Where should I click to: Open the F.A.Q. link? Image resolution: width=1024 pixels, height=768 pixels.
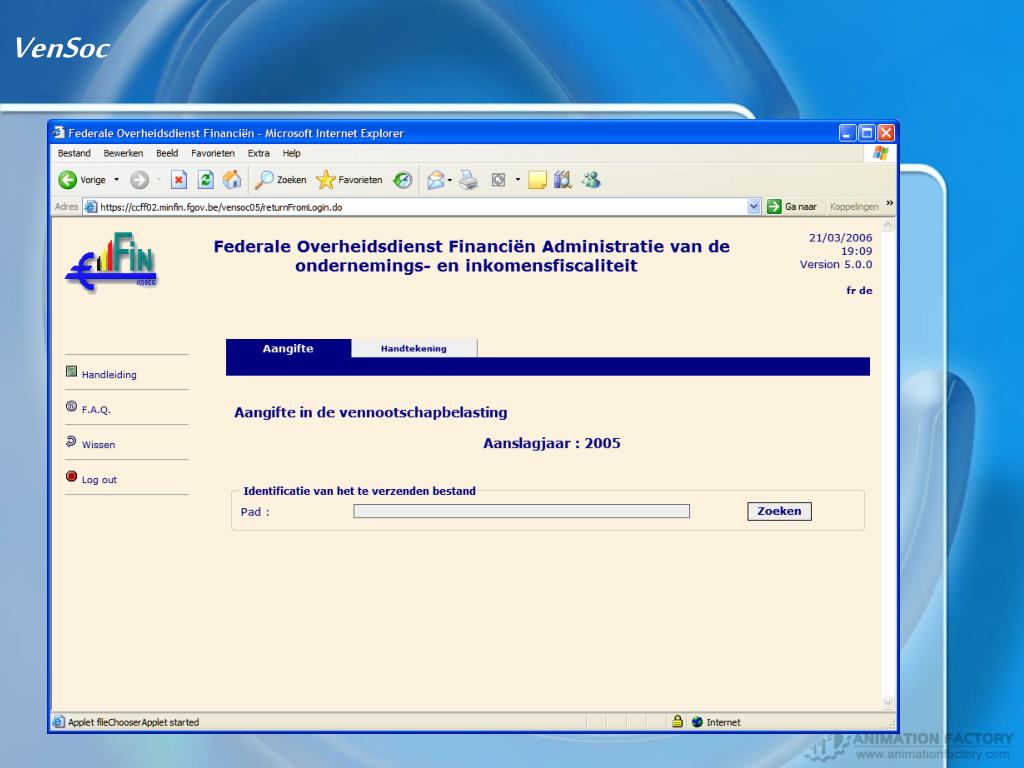point(96,410)
